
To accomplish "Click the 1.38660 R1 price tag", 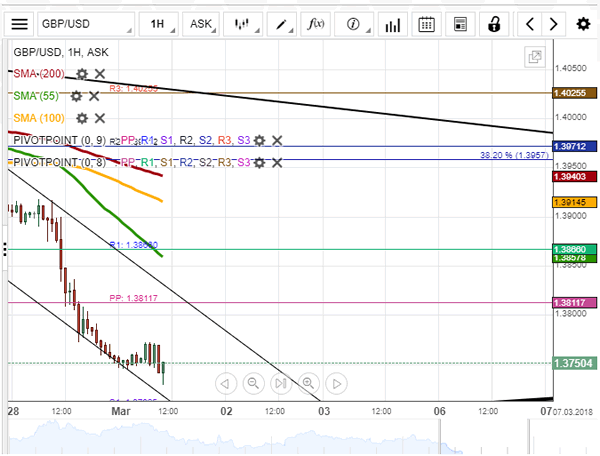I will [x=574, y=249].
